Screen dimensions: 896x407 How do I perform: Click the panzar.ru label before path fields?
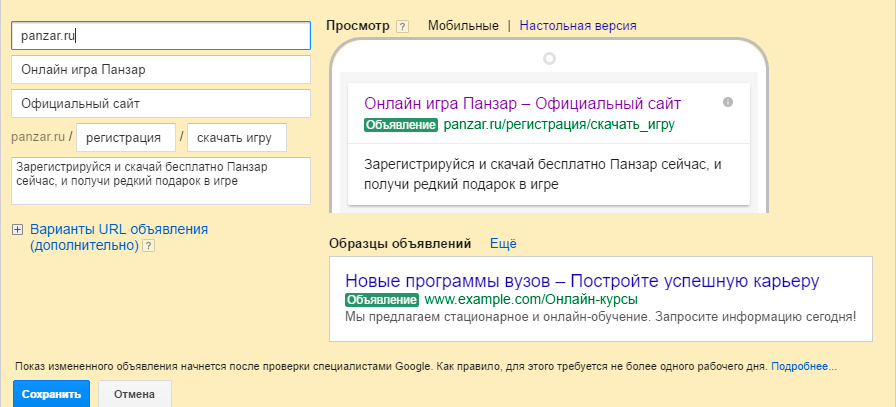pos(38,138)
